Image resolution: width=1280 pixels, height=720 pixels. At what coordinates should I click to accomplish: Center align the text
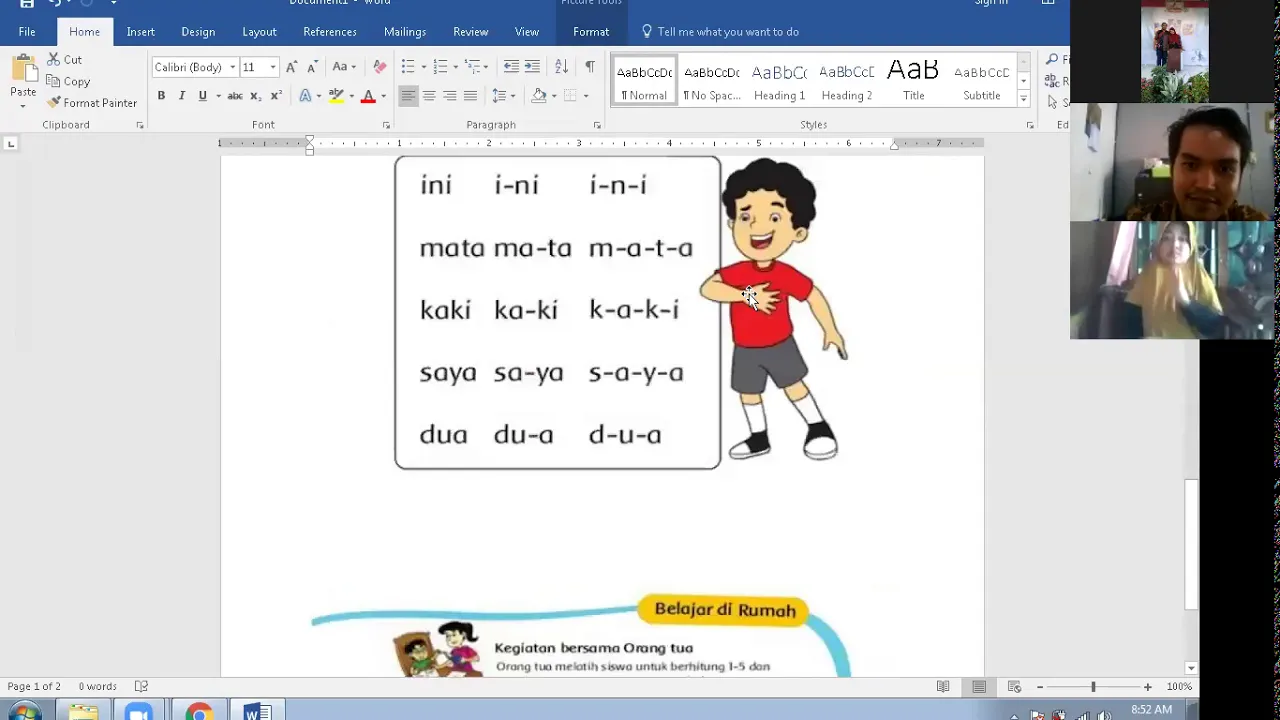[429, 96]
